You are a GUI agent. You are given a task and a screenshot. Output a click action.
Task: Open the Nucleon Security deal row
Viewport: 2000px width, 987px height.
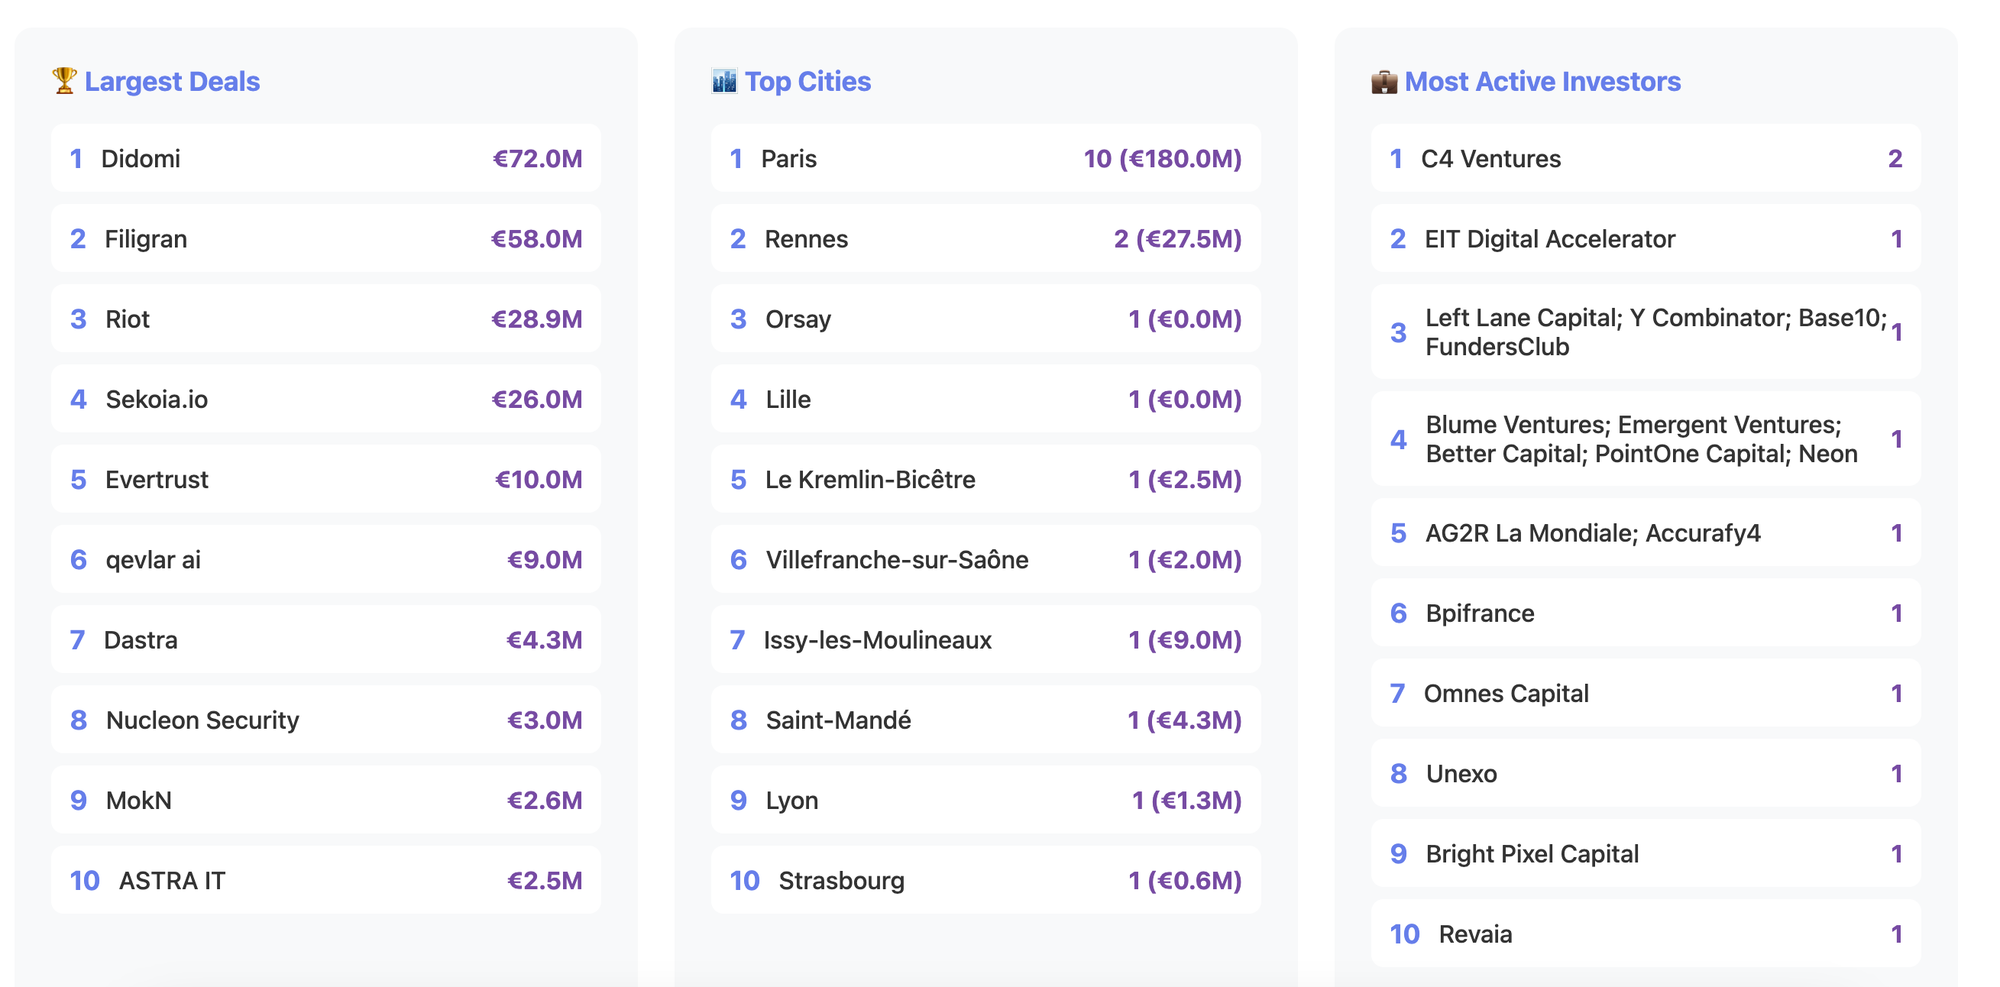[x=326, y=720]
